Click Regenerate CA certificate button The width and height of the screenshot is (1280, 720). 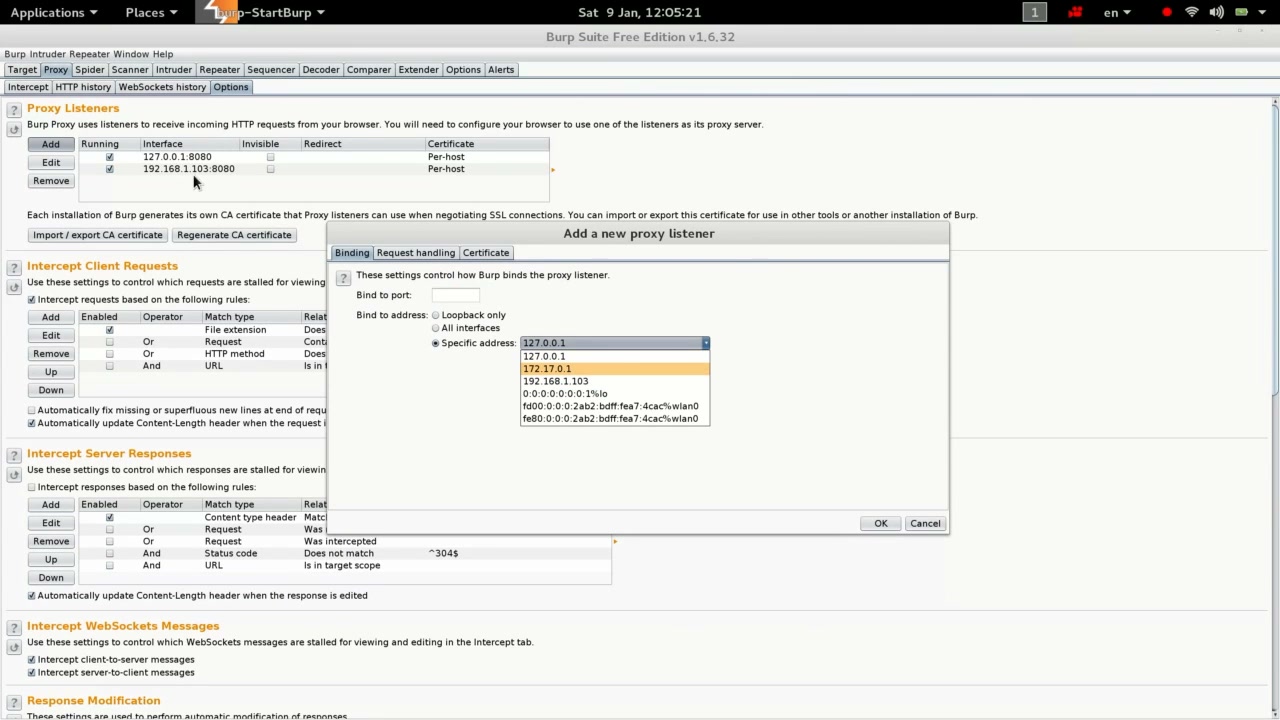[234, 235]
